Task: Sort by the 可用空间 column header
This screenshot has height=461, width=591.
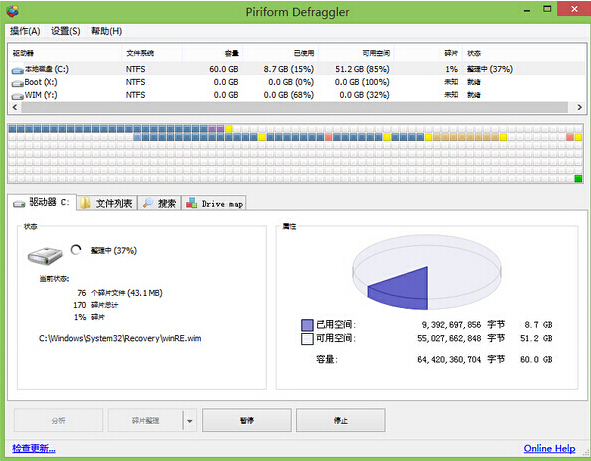Action: (356, 53)
